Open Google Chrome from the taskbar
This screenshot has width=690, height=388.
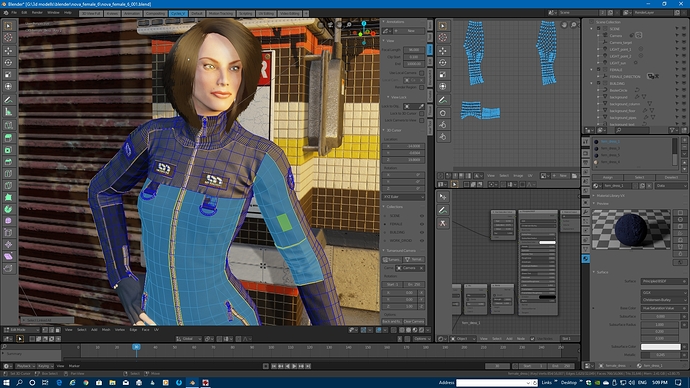point(86,383)
